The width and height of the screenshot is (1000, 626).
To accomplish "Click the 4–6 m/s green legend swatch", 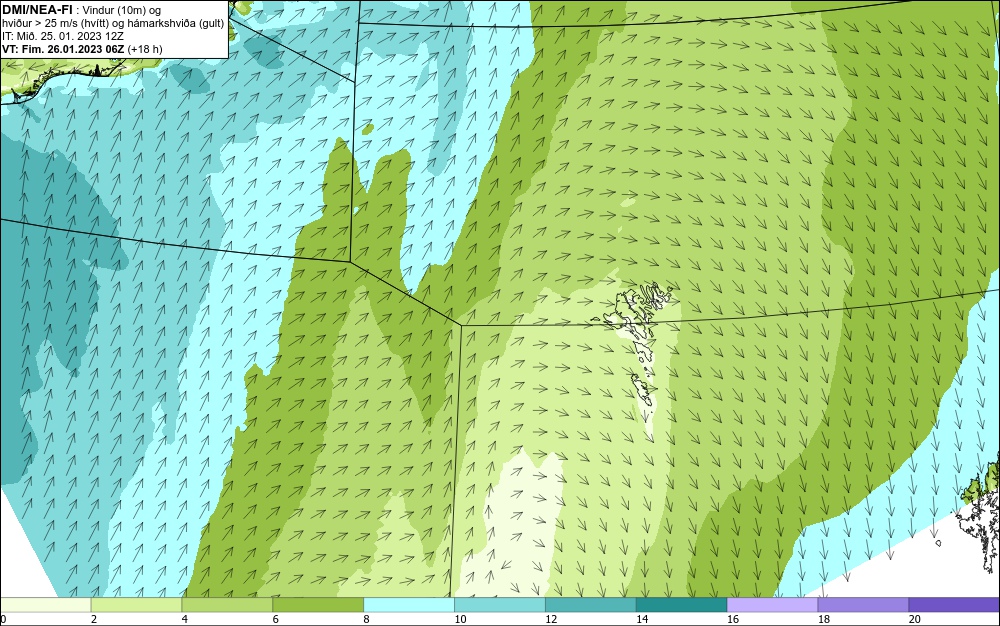I will pos(227,604).
